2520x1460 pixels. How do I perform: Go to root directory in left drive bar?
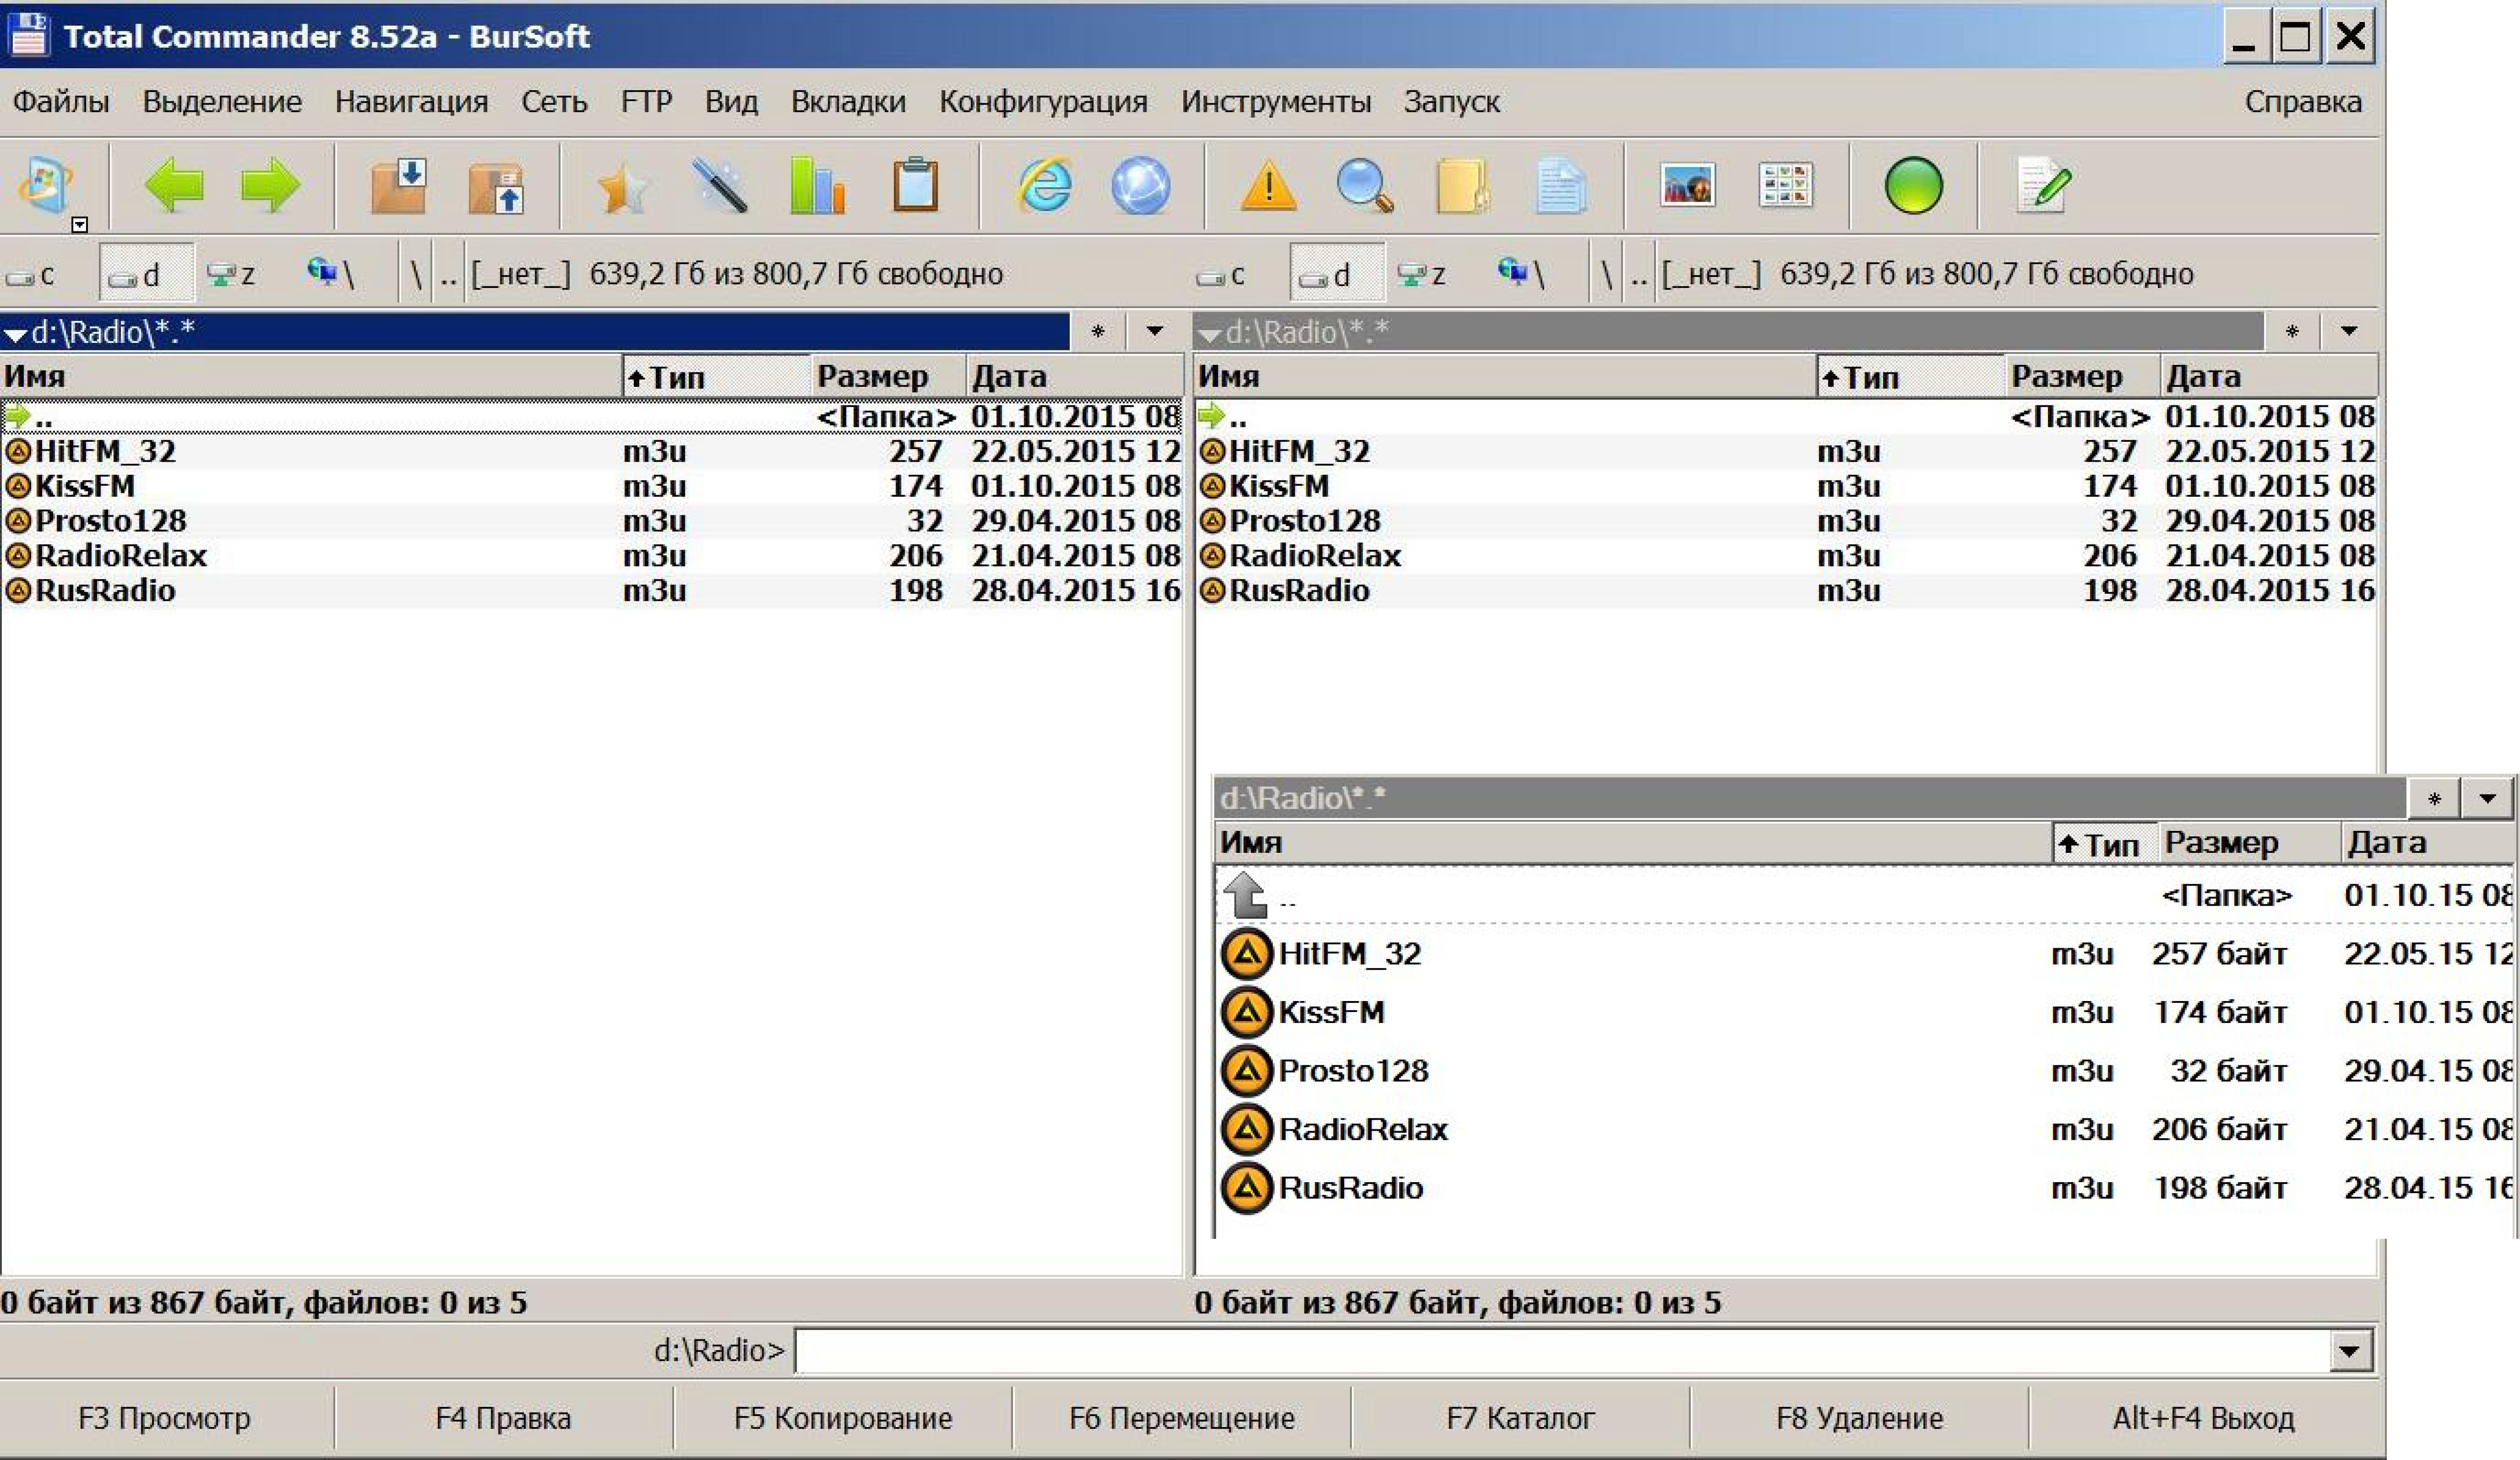pos(416,274)
